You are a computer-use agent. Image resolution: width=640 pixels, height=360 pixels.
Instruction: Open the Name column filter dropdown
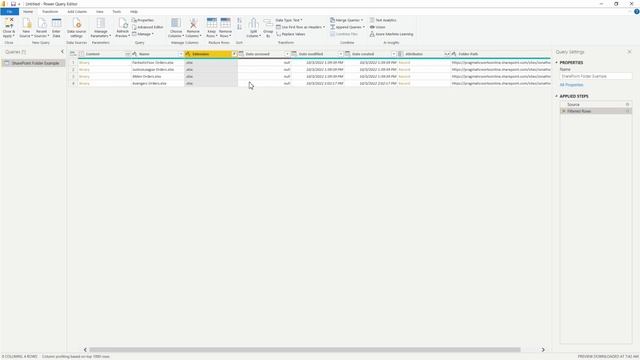click(181, 54)
